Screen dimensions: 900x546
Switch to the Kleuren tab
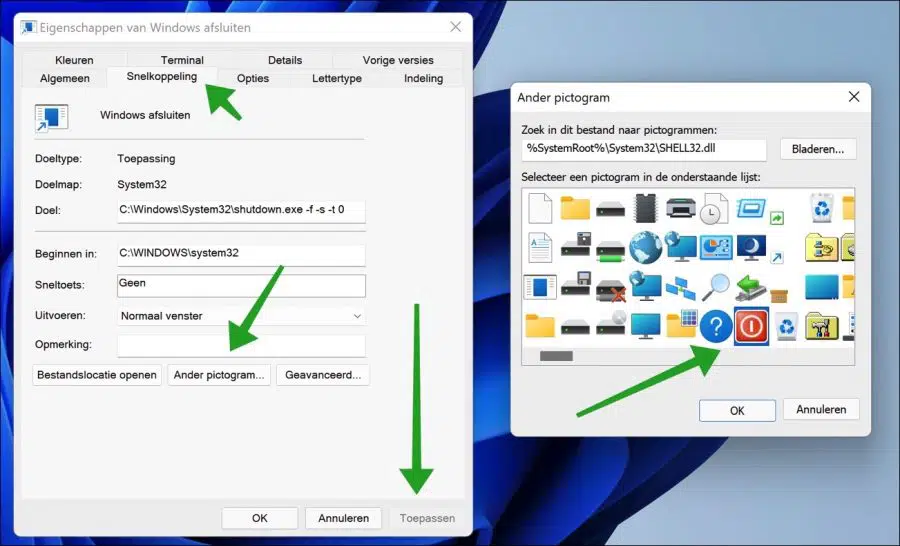pos(74,60)
